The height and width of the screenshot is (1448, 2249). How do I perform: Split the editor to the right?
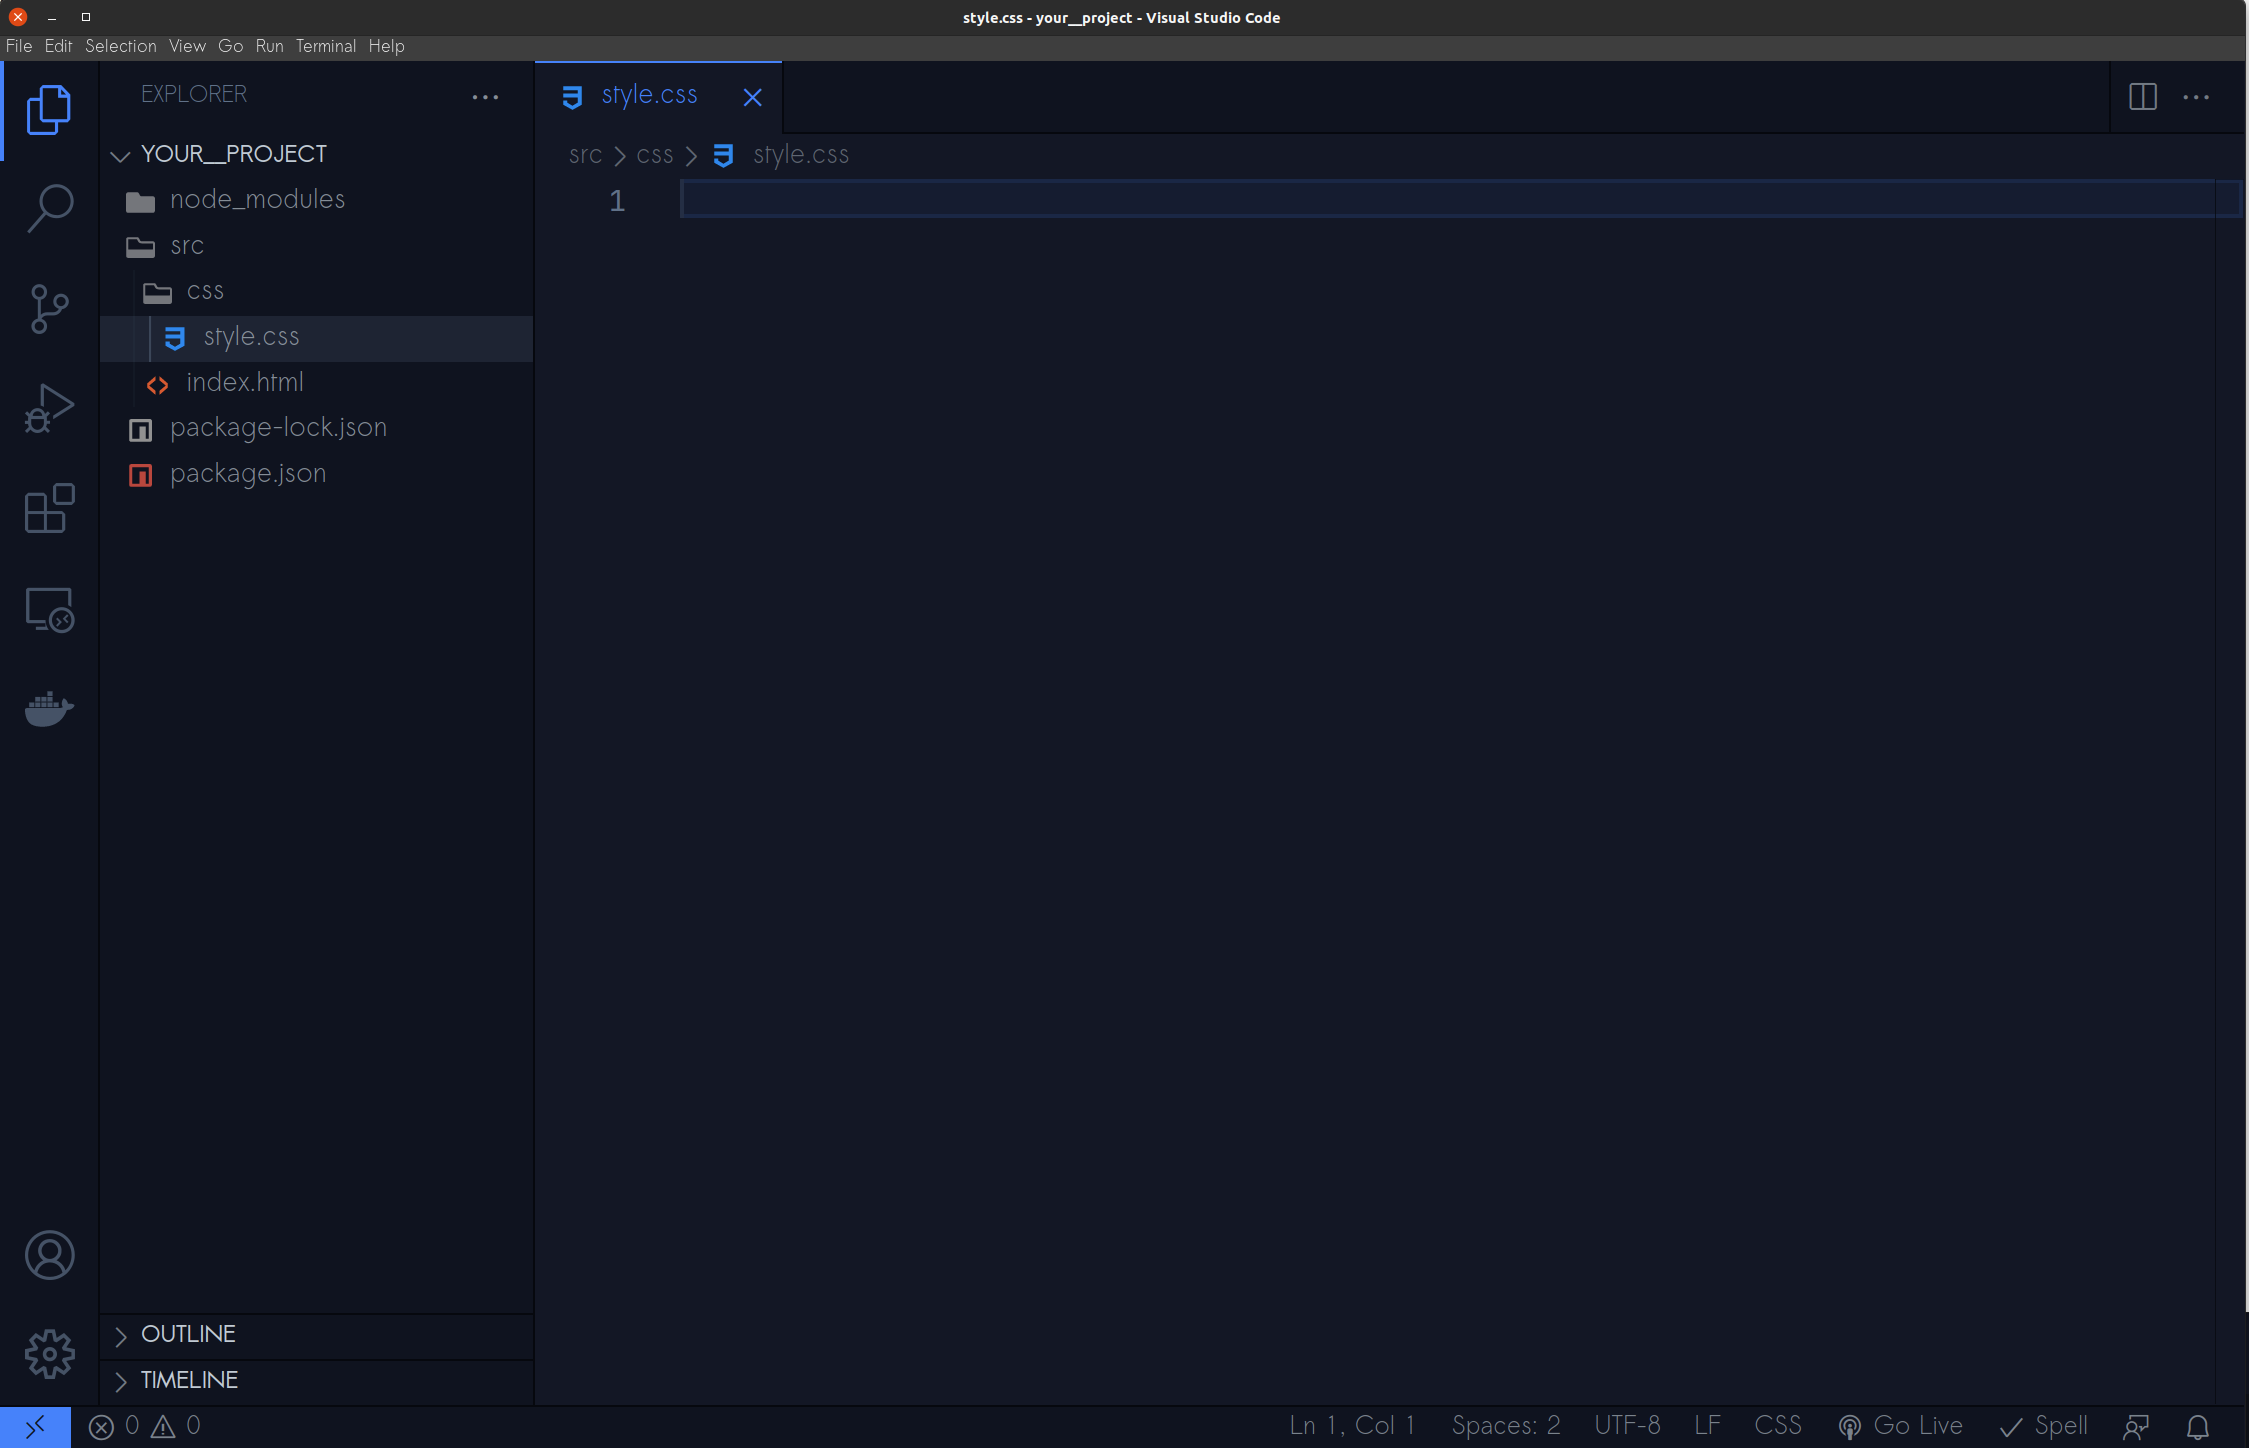click(2142, 97)
